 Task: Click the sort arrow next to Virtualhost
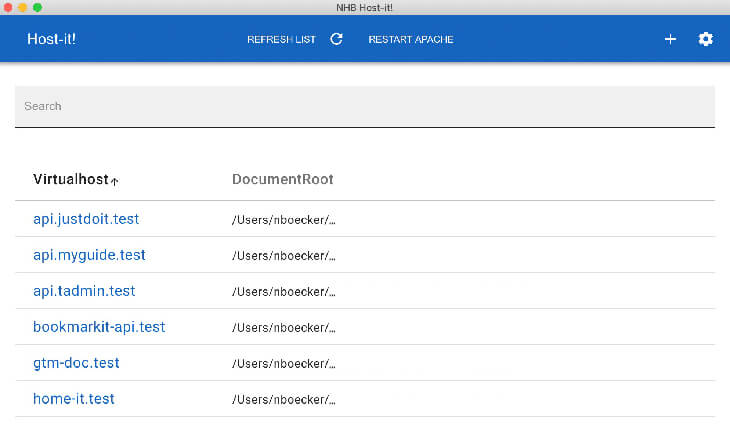click(115, 181)
